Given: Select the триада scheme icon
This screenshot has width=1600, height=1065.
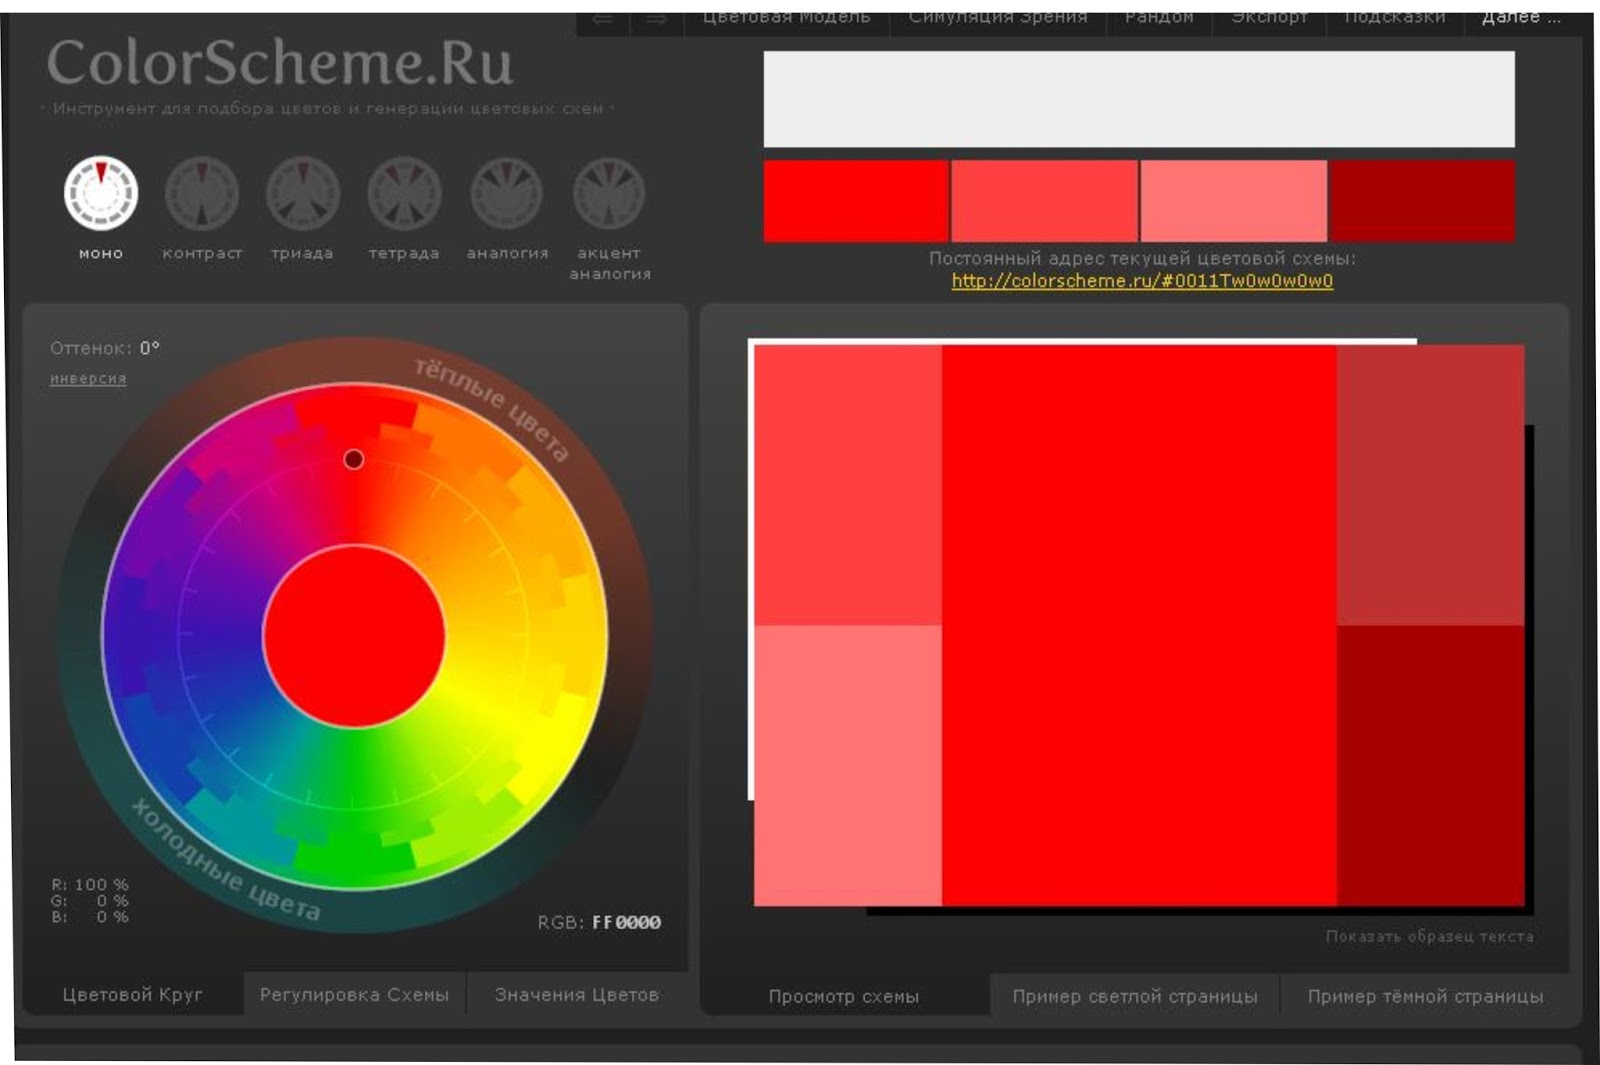Looking at the screenshot, I should pyautogui.click(x=303, y=193).
